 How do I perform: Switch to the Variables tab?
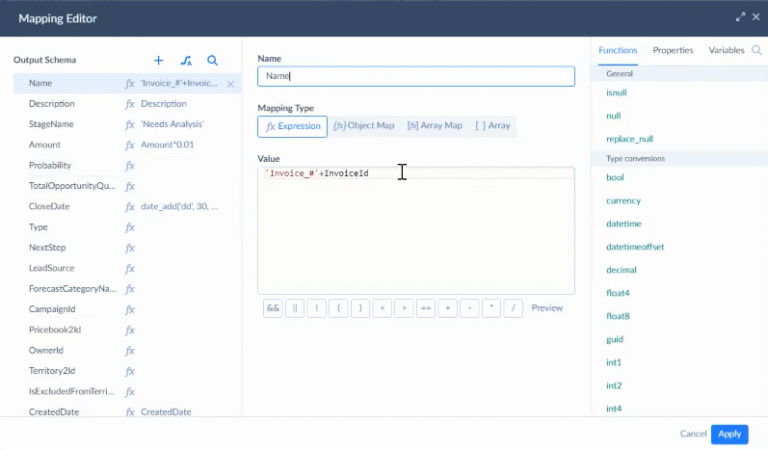[x=726, y=50]
